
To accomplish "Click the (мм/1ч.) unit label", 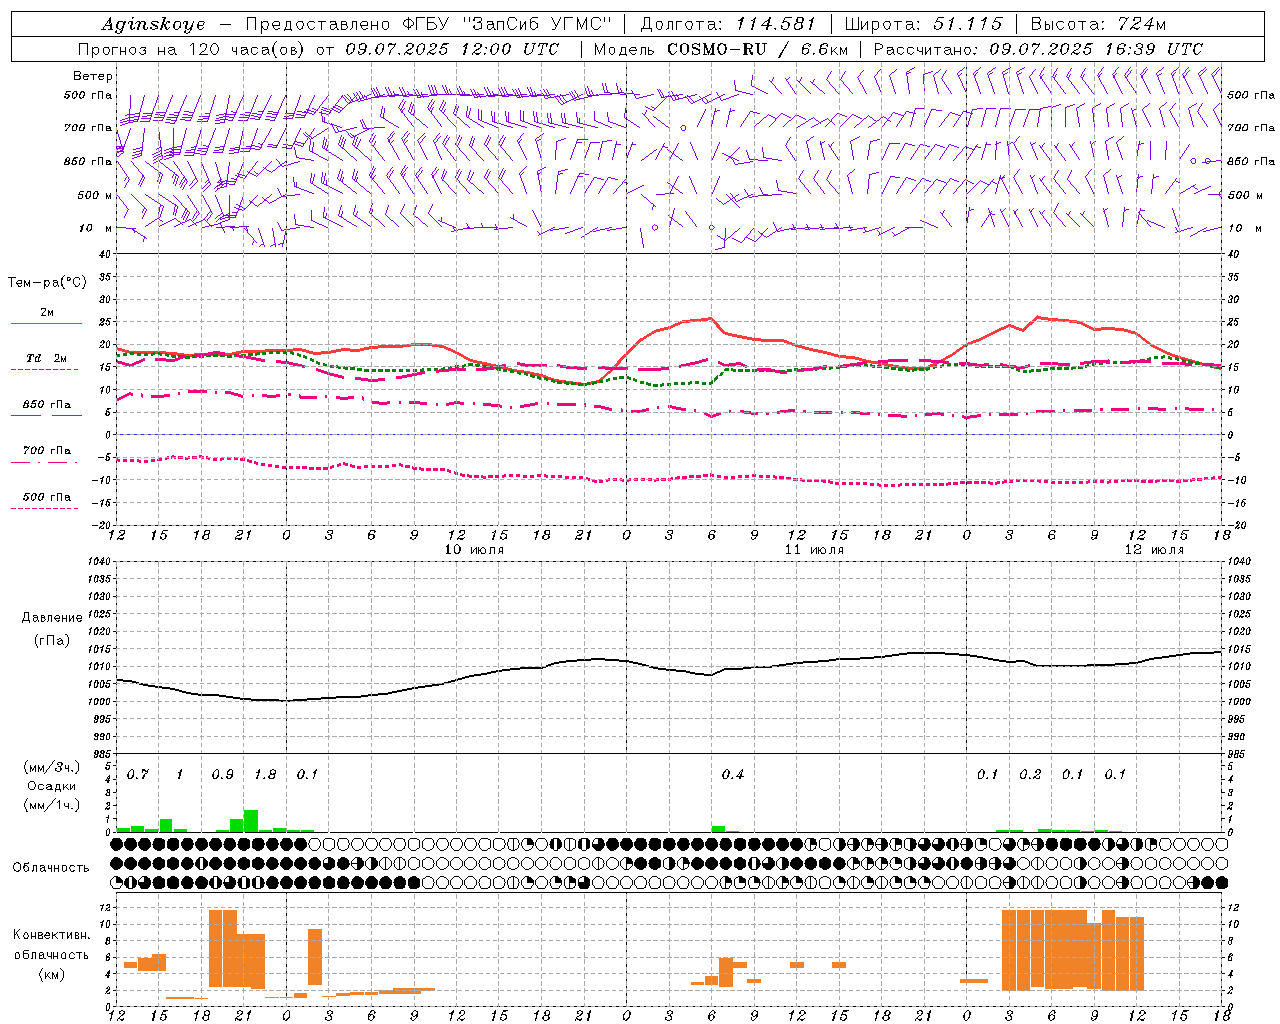I will [x=52, y=804].
